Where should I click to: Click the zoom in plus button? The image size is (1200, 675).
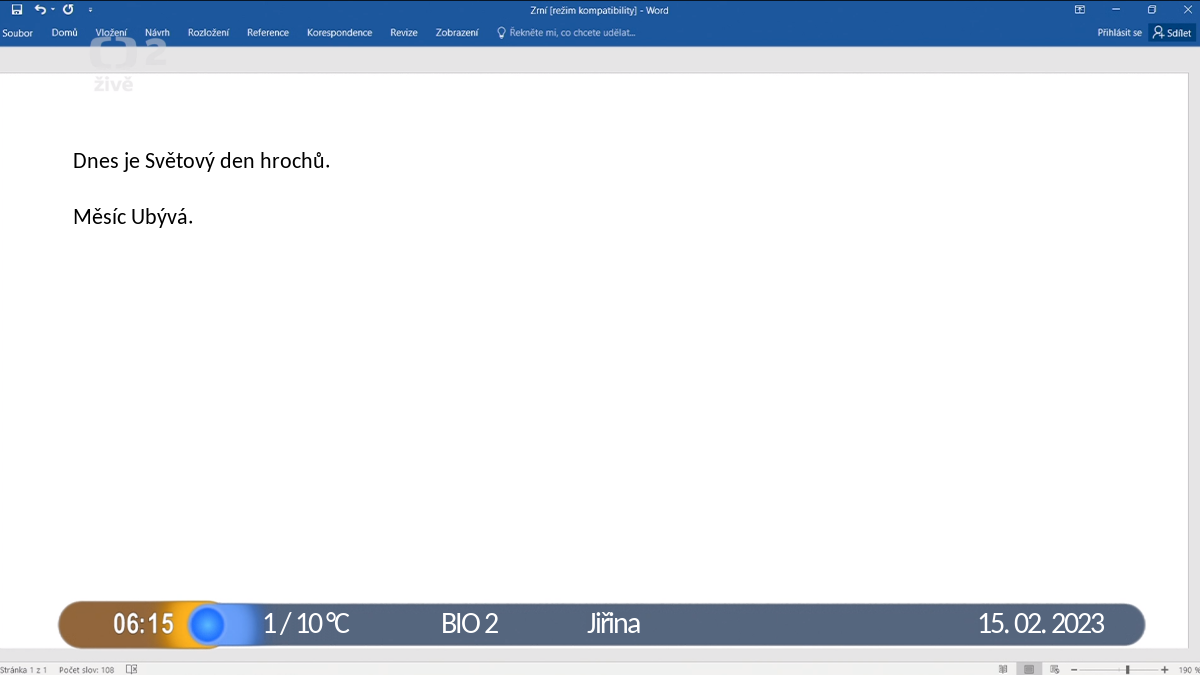pos(1165,669)
